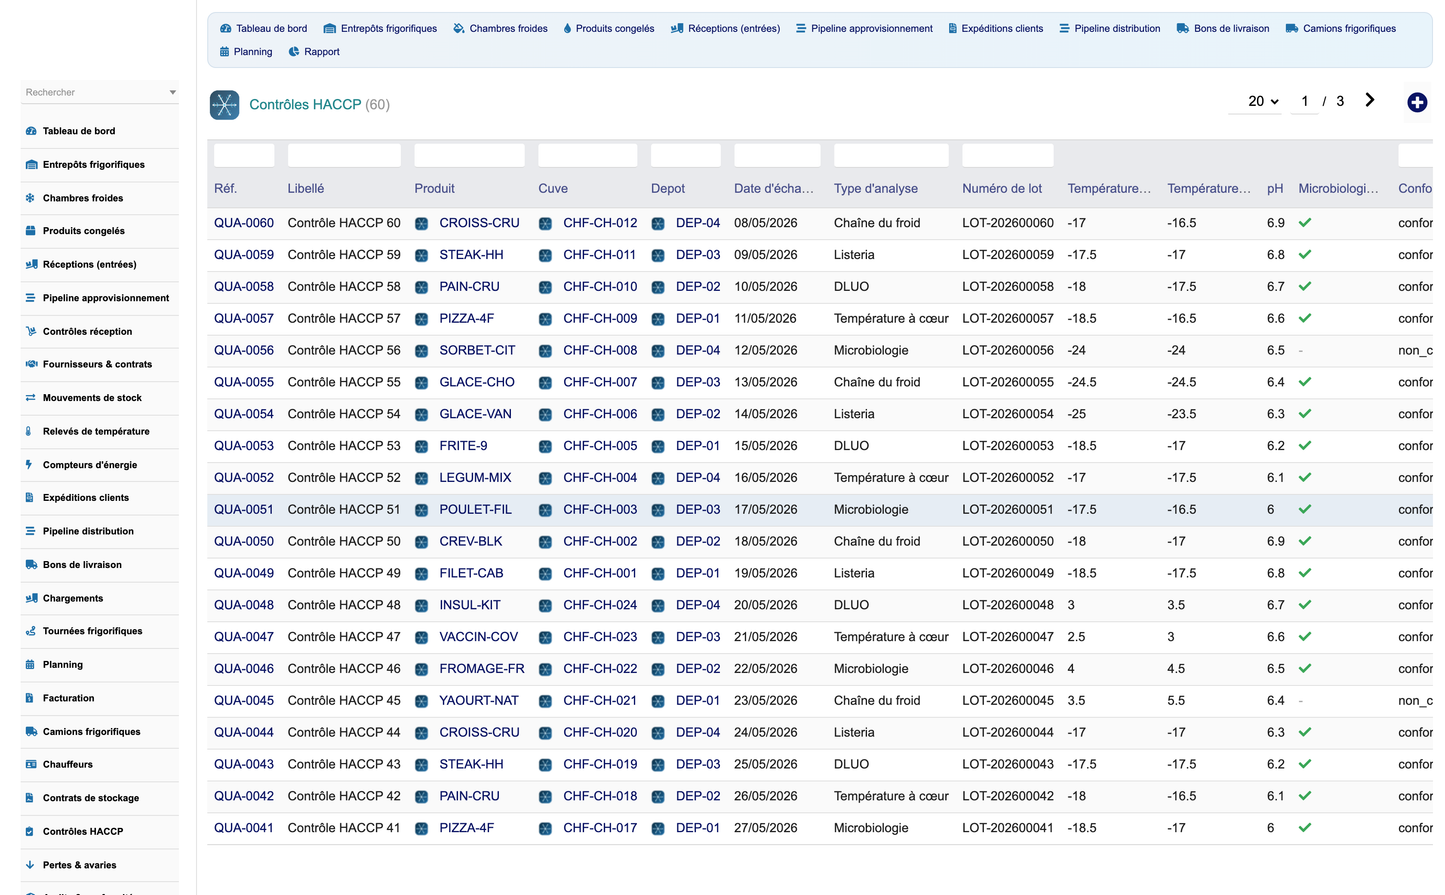The width and height of the screenshot is (1445, 895).
Task: Open record link QUA-0060
Action: [244, 223]
